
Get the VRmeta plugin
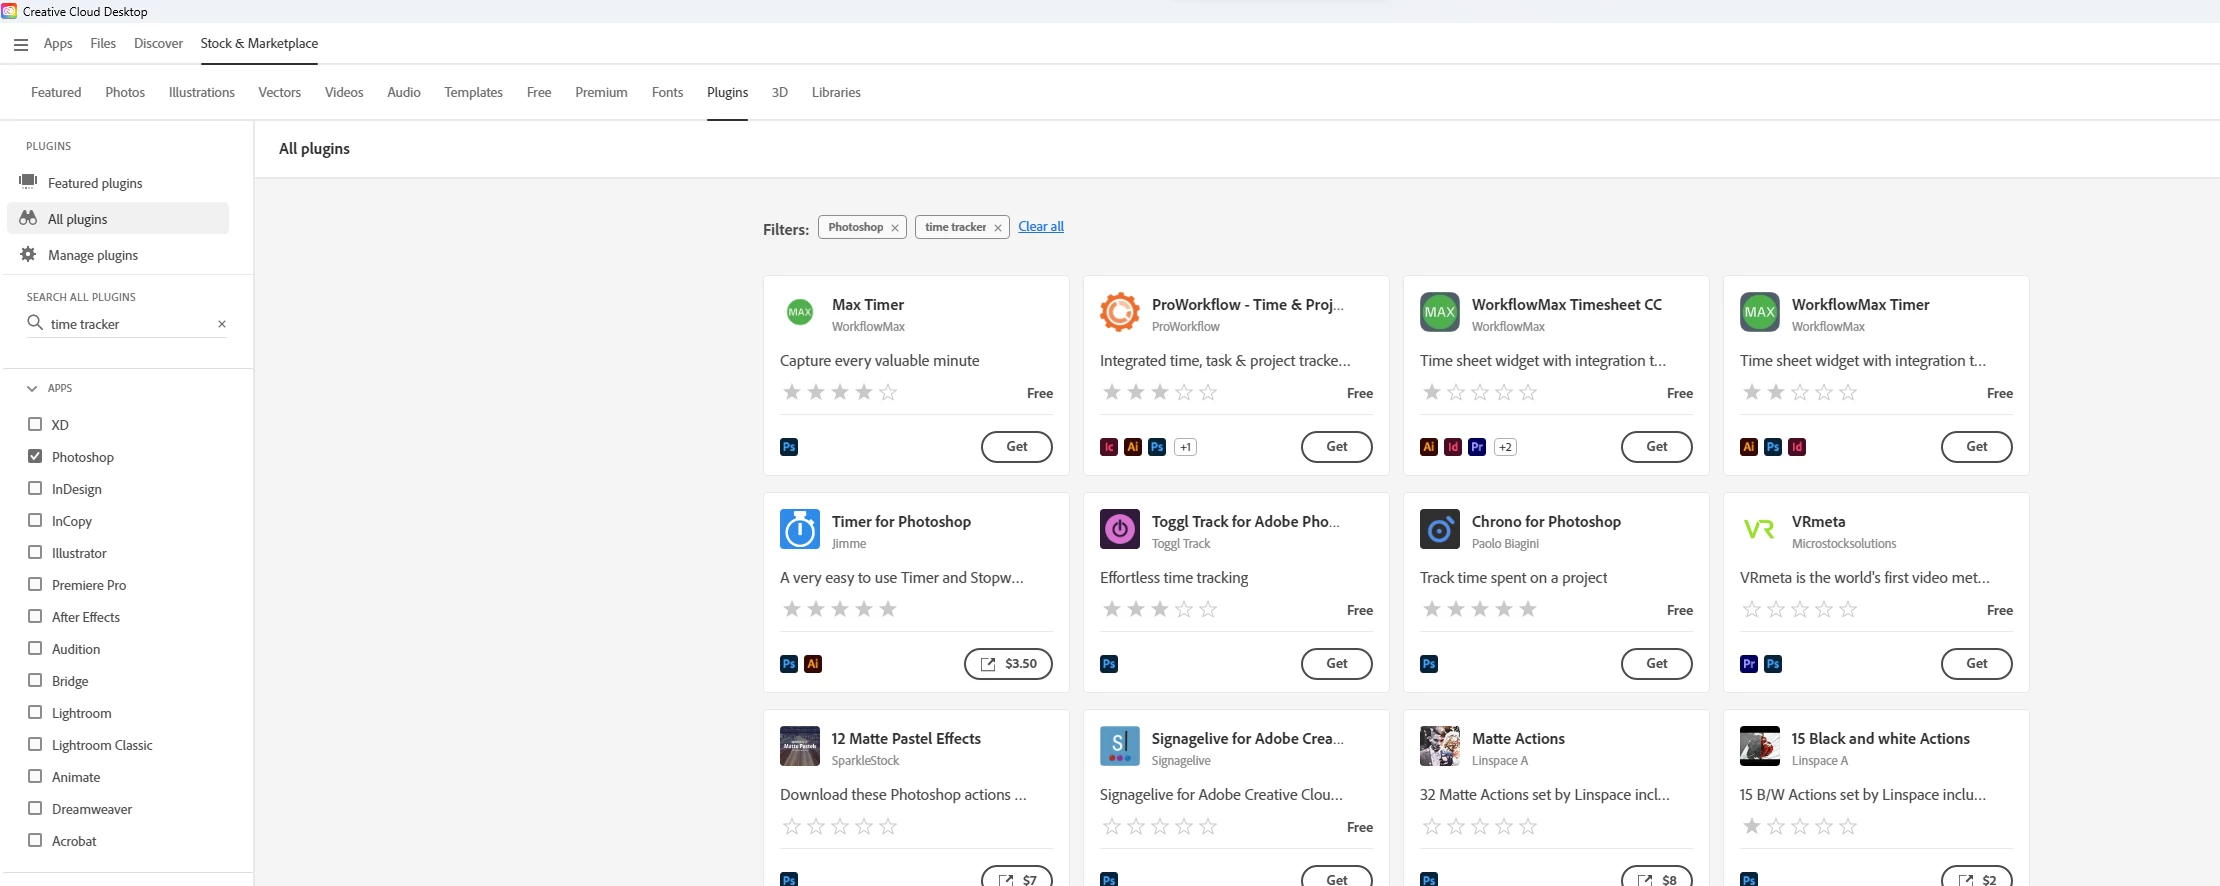[x=1977, y=664]
